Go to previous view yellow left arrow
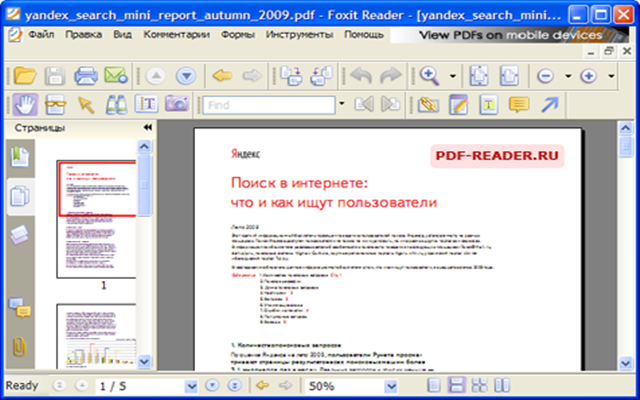The width and height of the screenshot is (640, 400). (222, 76)
